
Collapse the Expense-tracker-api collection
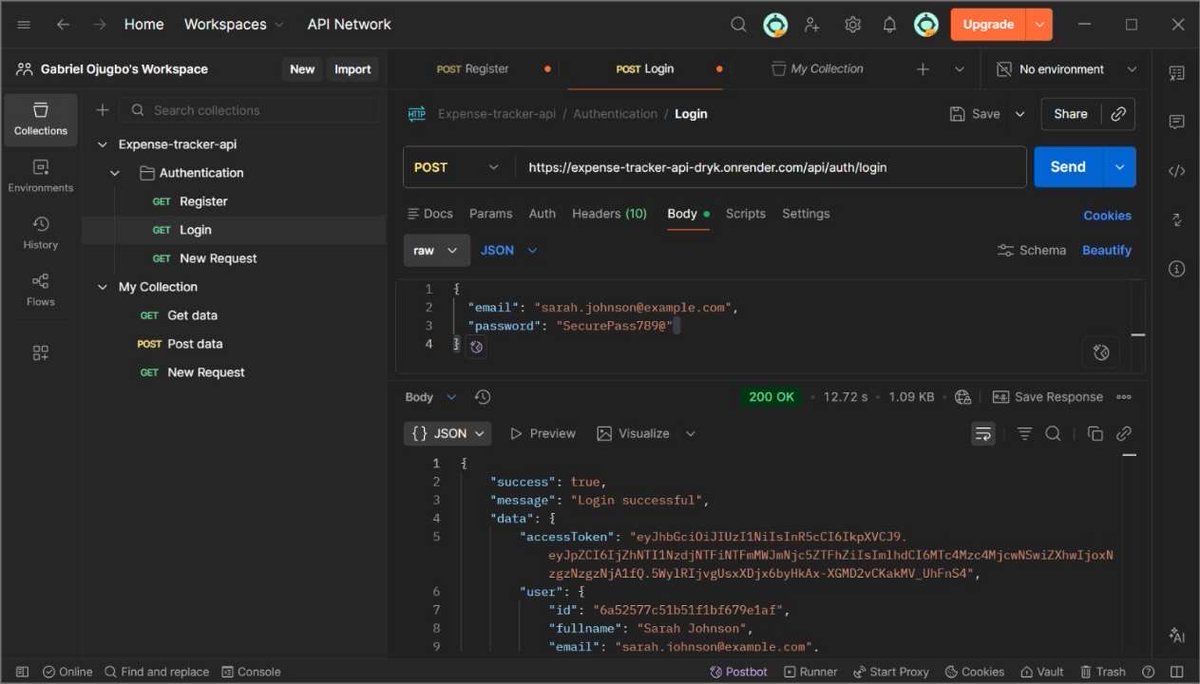[x=102, y=144]
